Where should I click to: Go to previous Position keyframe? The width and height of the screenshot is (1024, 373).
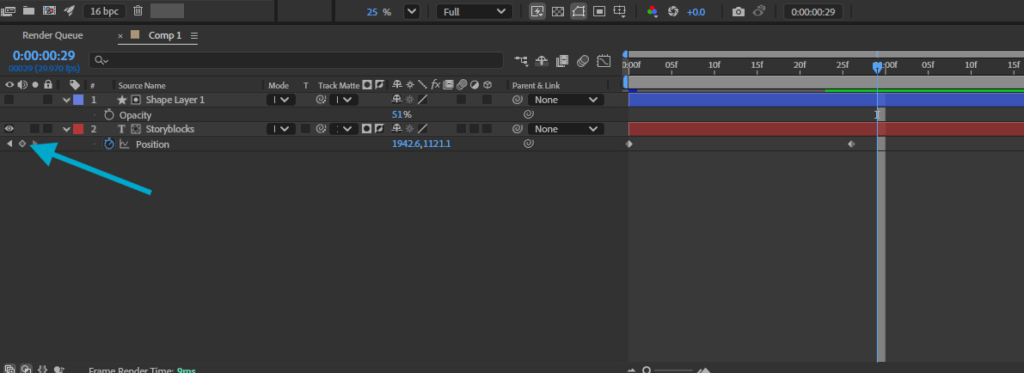pos(9,144)
